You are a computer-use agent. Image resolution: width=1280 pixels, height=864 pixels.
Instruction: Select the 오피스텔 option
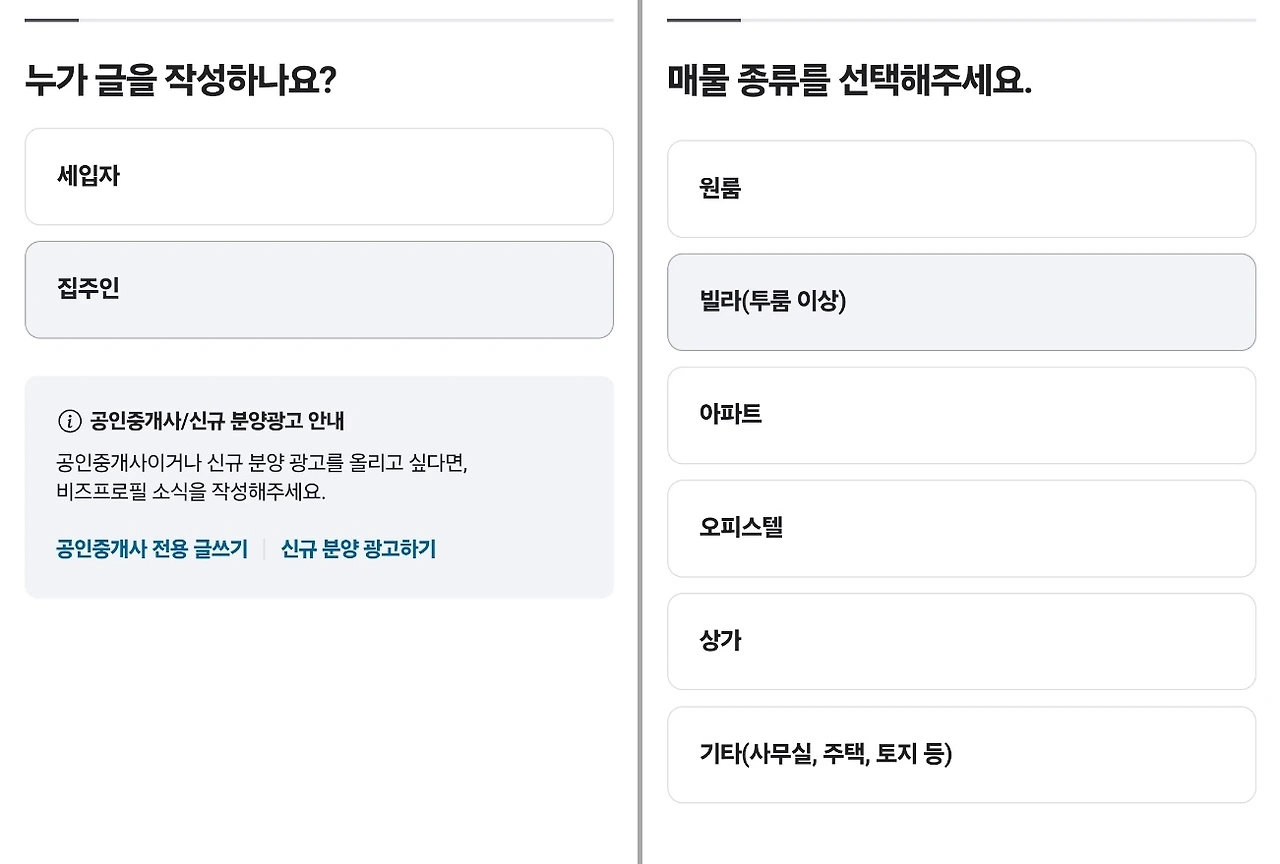tap(961, 528)
